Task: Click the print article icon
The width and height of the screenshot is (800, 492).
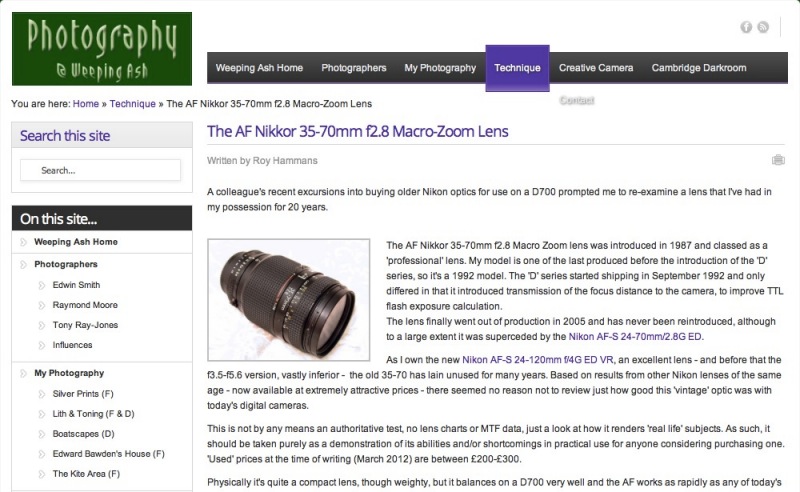Action: tap(778, 160)
